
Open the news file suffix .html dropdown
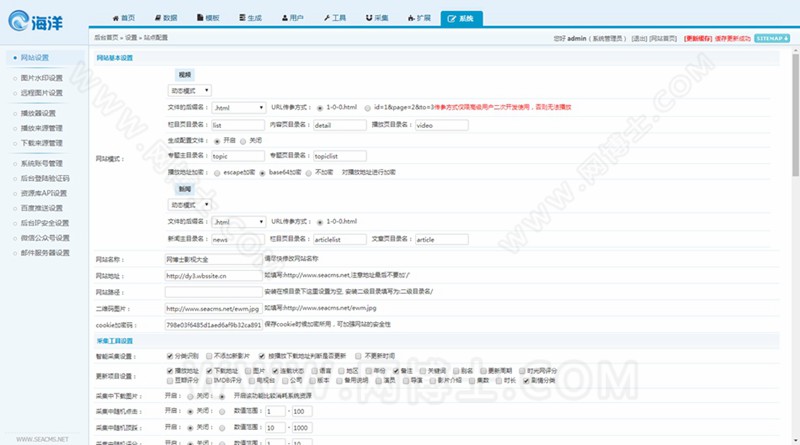pyautogui.click(x=238, y=222)
